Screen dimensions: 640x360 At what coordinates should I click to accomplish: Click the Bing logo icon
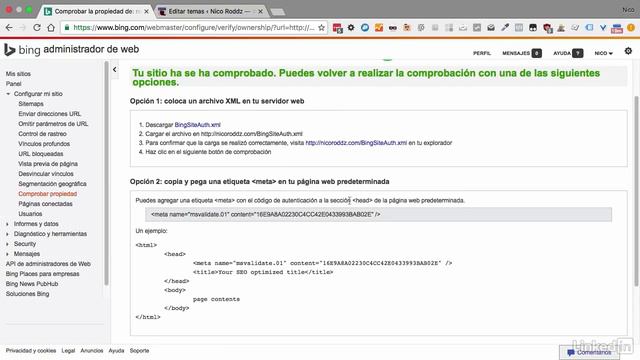point(9,49)
